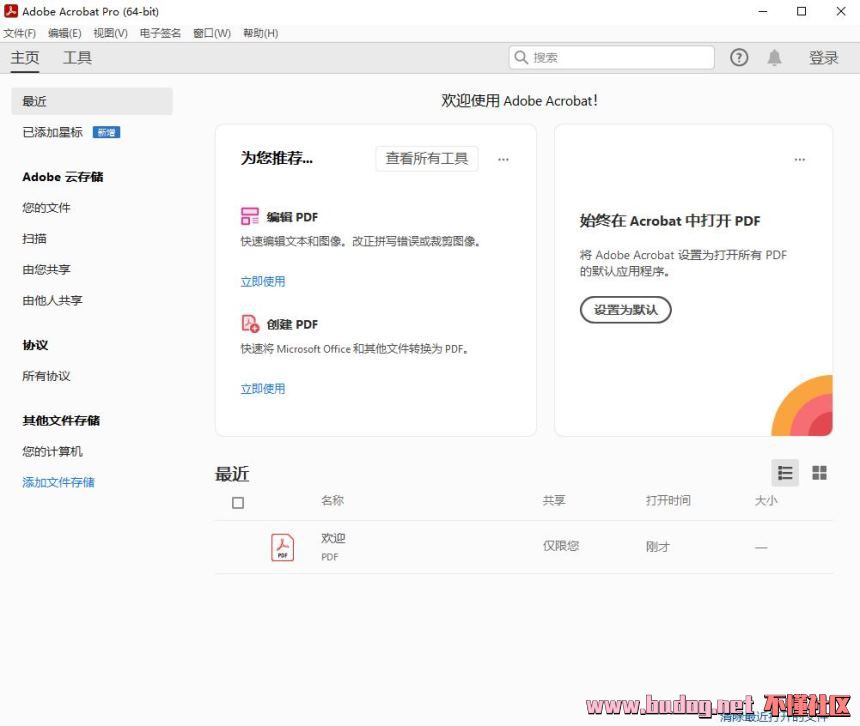Open 由他人共享 in the sidebar
The image size is (860, 726).
point(52,300)
